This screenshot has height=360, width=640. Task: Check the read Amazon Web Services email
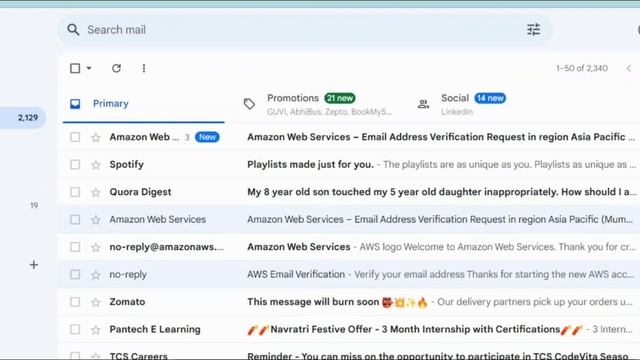[75, 220]
